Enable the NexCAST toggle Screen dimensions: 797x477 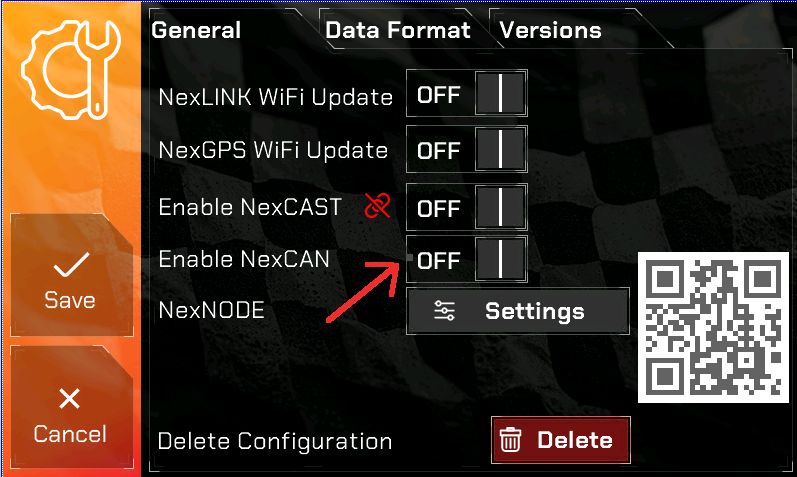pos(467,207)
